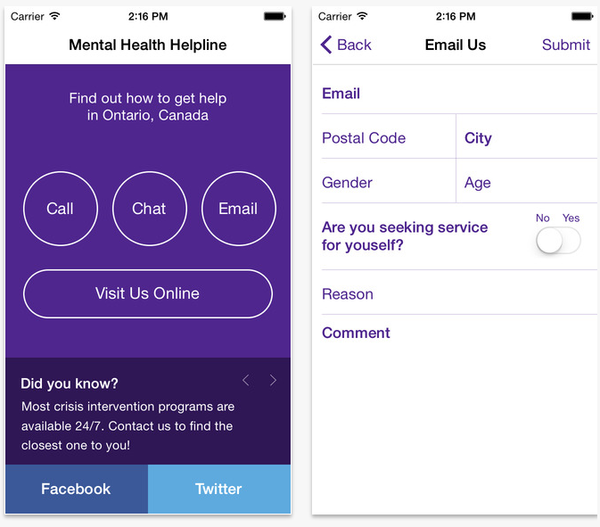
Task: Open the Twitter tab
Action: pos(219,489)
